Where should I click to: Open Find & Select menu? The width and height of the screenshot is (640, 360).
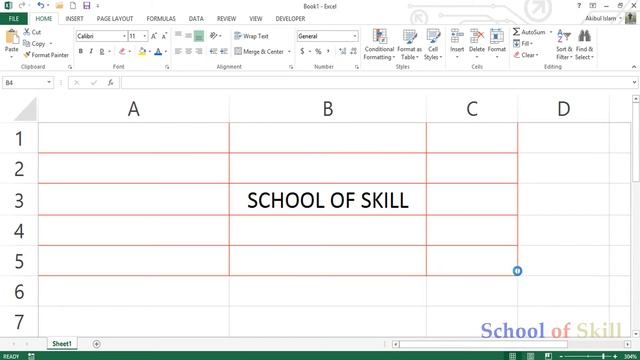(x=584, y=45)
